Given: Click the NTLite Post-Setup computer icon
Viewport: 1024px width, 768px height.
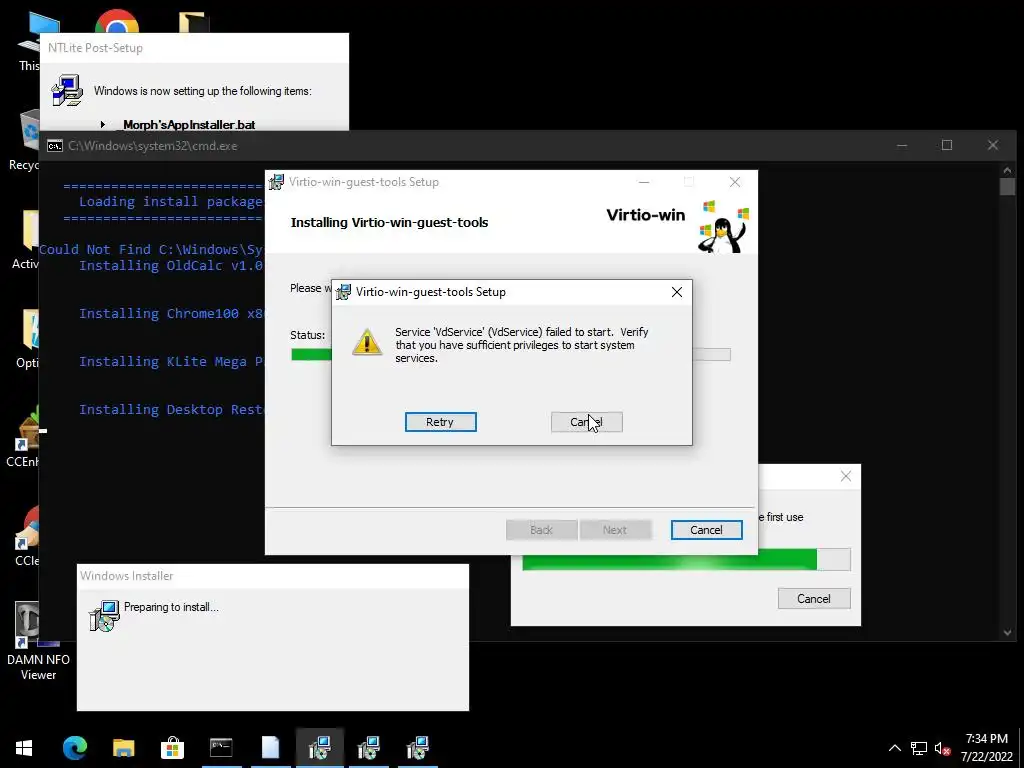Looking at the screenshot, I should point(67,91).
